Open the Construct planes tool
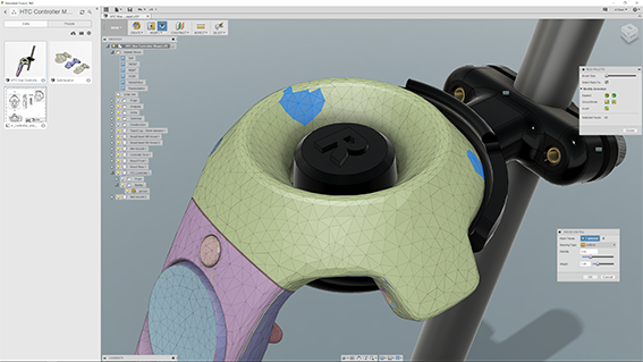643x362 pixels. 180,27
